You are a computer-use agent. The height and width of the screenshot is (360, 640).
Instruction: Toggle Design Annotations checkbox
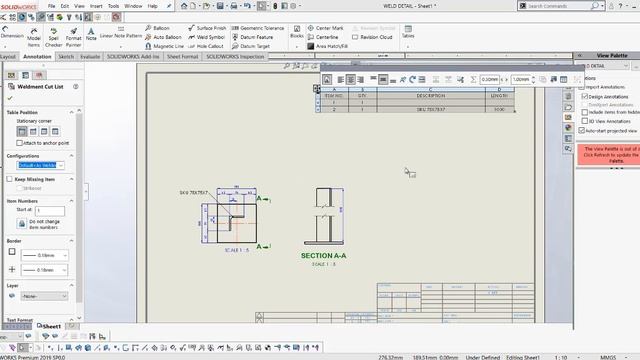(x=585, y=96)
